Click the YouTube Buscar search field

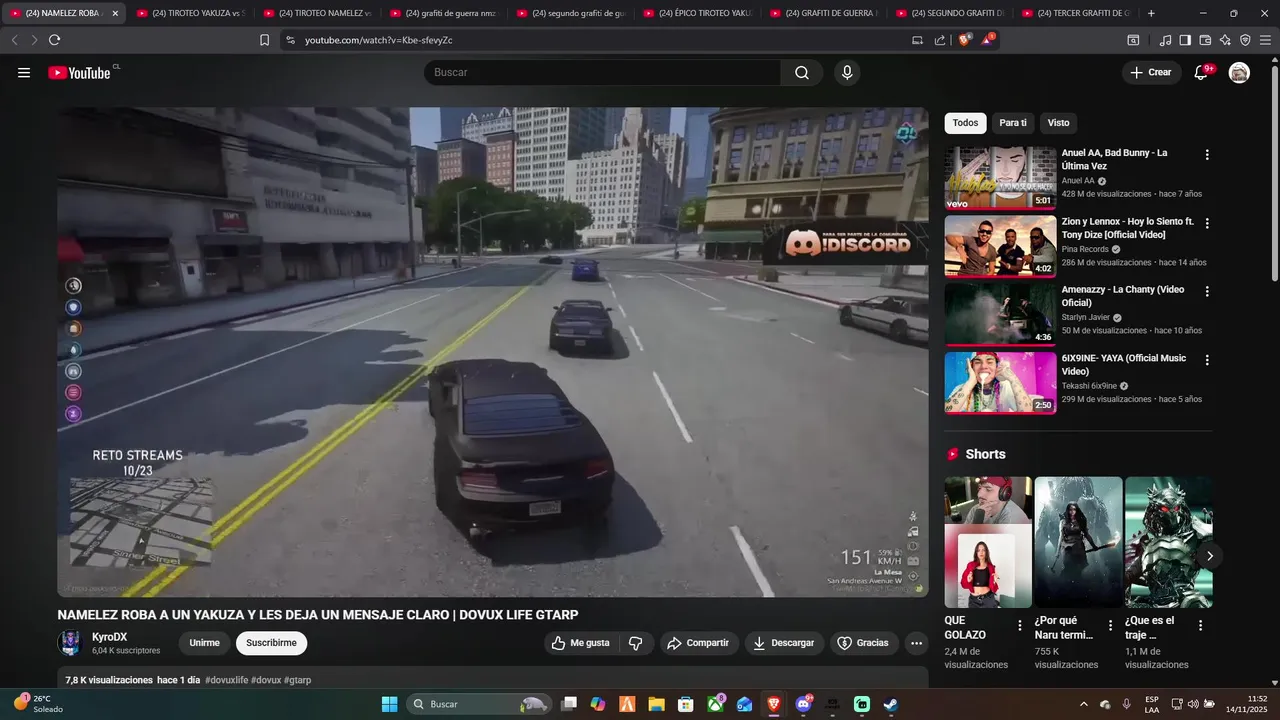(603, 73)
